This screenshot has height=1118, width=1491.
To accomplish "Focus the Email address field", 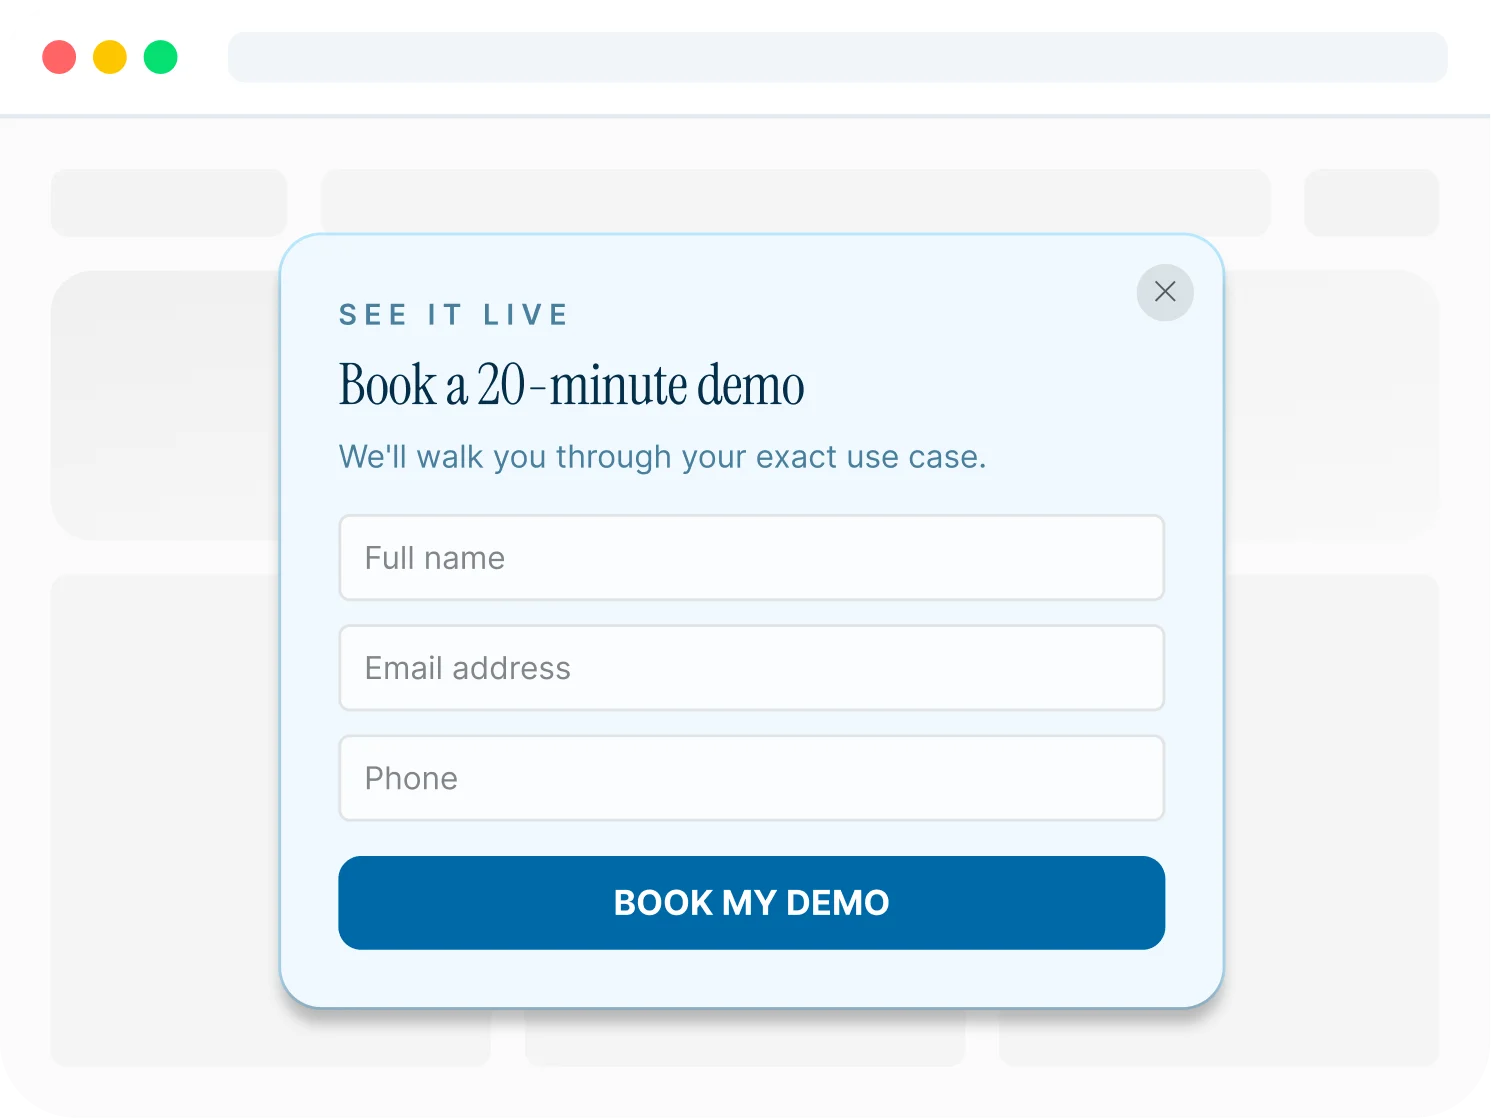I will 752,668.
